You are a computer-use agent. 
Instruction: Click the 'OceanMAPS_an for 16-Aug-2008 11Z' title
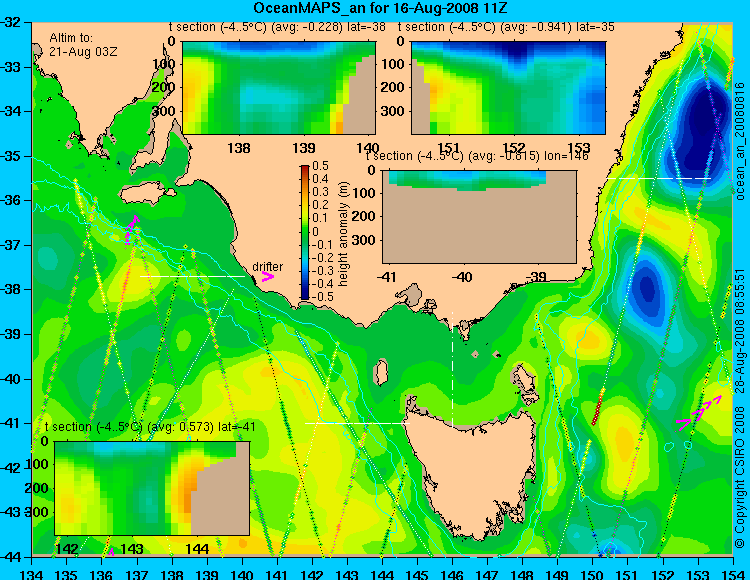click(x=380, y=8)
